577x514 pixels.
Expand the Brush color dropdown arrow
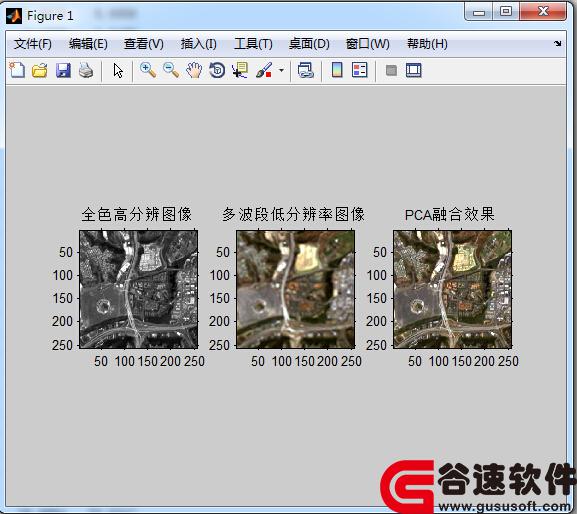pos(282,70)
